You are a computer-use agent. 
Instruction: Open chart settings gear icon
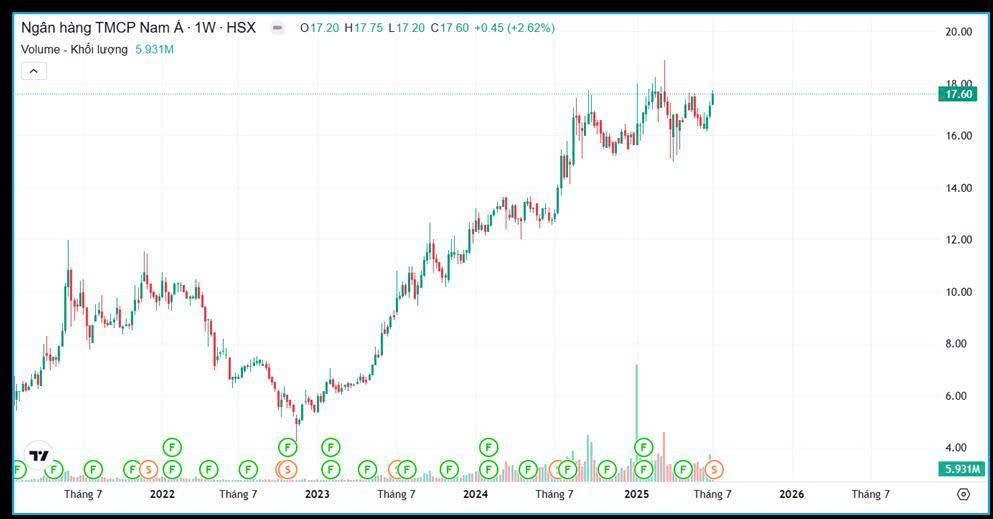[x=963, y=494]
